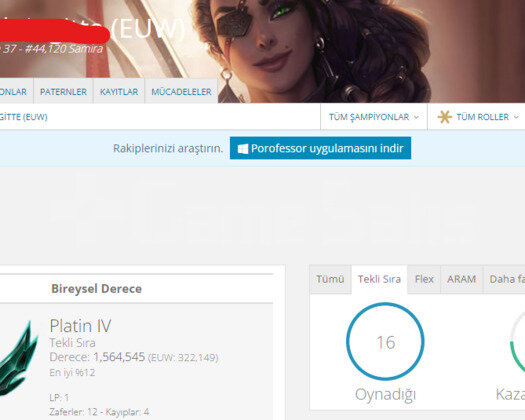Click the Zaferler: 12 - Kayıplar: 4 text
Viewport: 525px width, 420px height.
(99, 412)
